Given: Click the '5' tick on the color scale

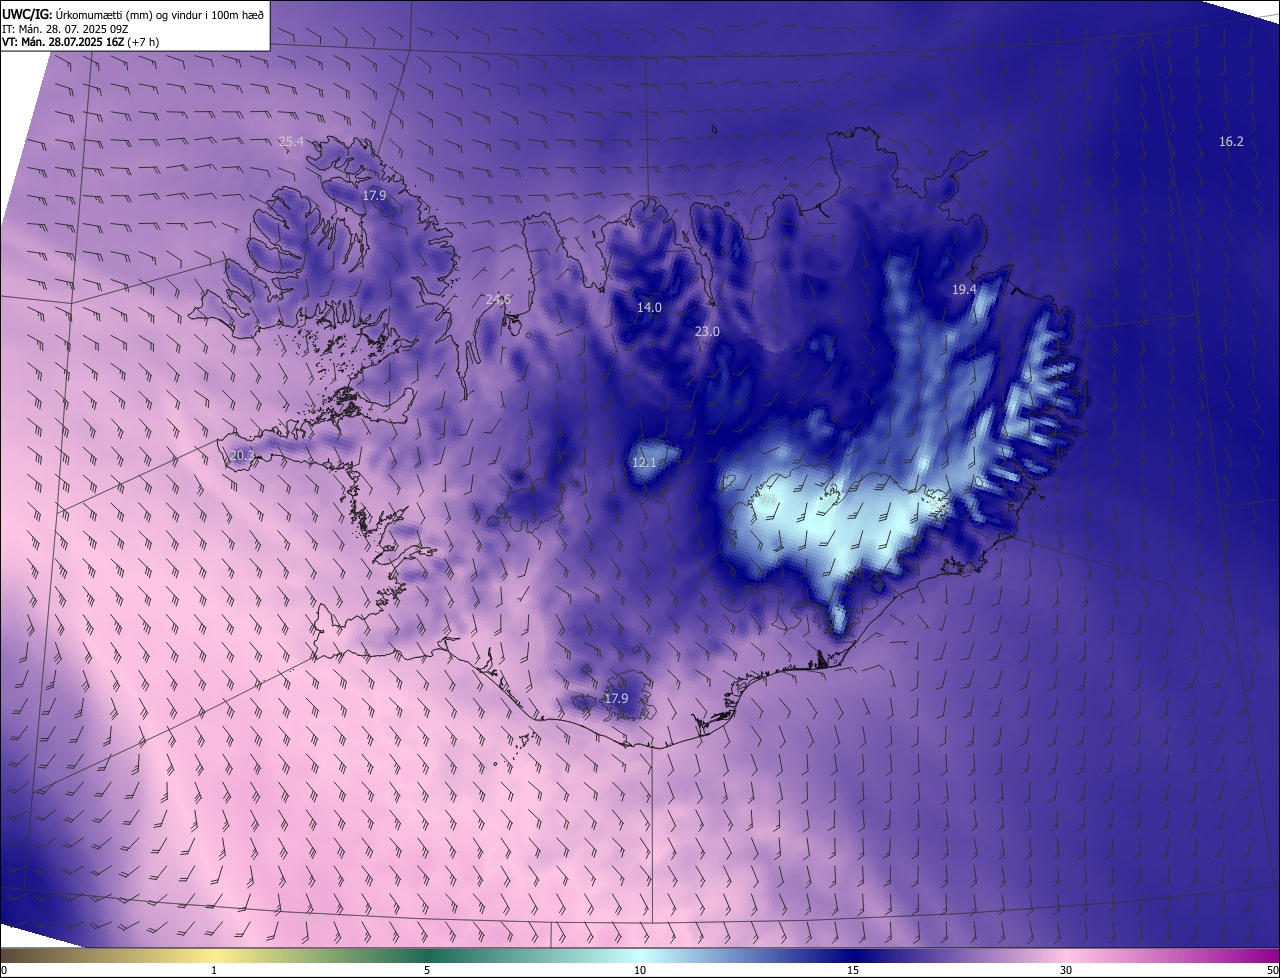Looking at the screenshot, I should click(x=427, y=970).
